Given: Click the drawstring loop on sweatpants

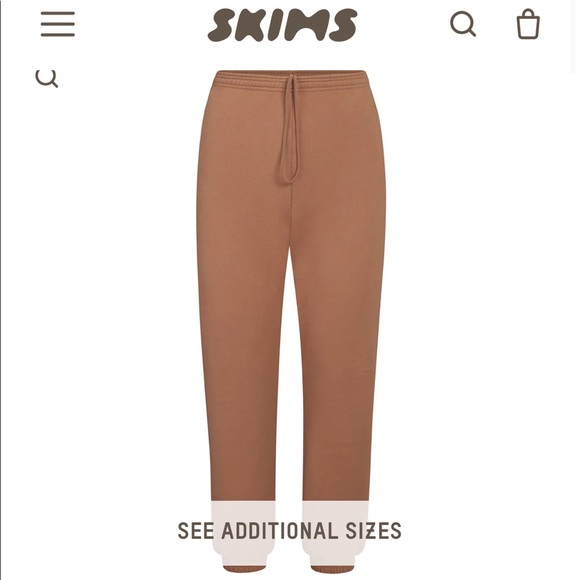Looking at the screenshot, I should coord(290,129).
